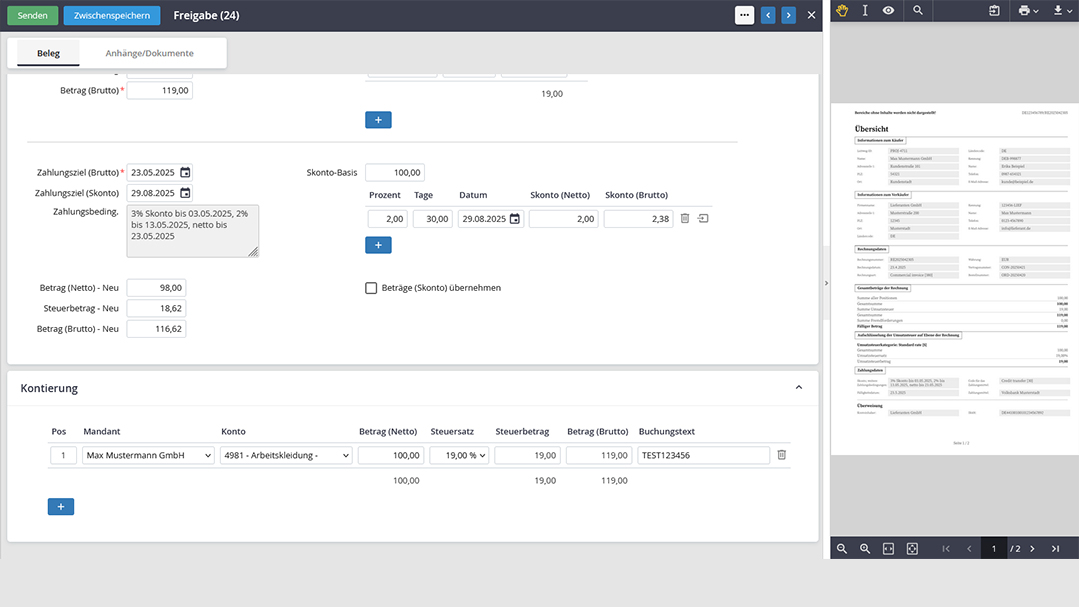Open calendar for Zahlungsziel (Brutto) date
The width and height of the screenshot is (1079, 607).
point(185,172)
